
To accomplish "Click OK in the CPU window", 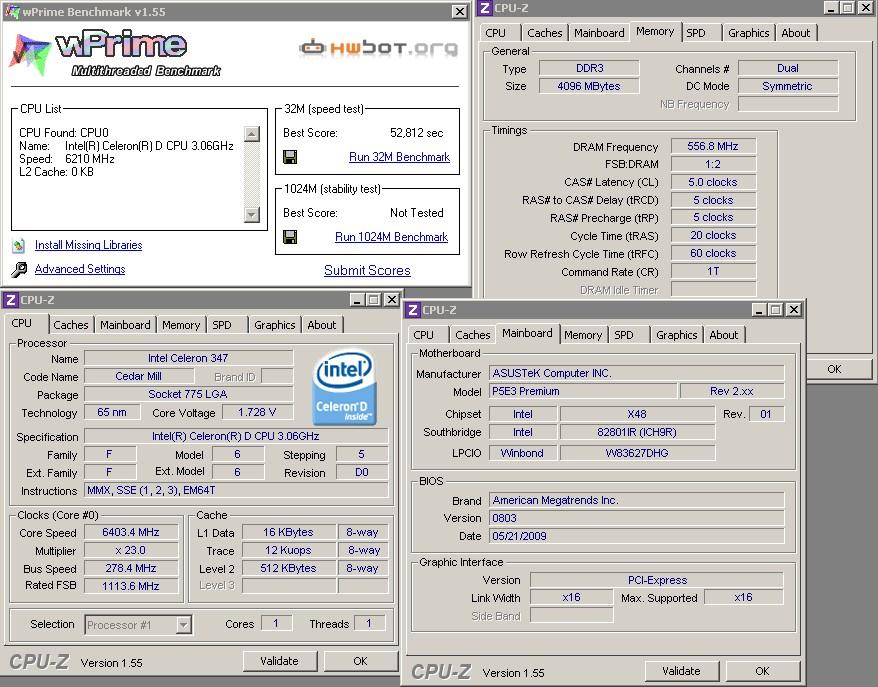I will pos(360,661).
